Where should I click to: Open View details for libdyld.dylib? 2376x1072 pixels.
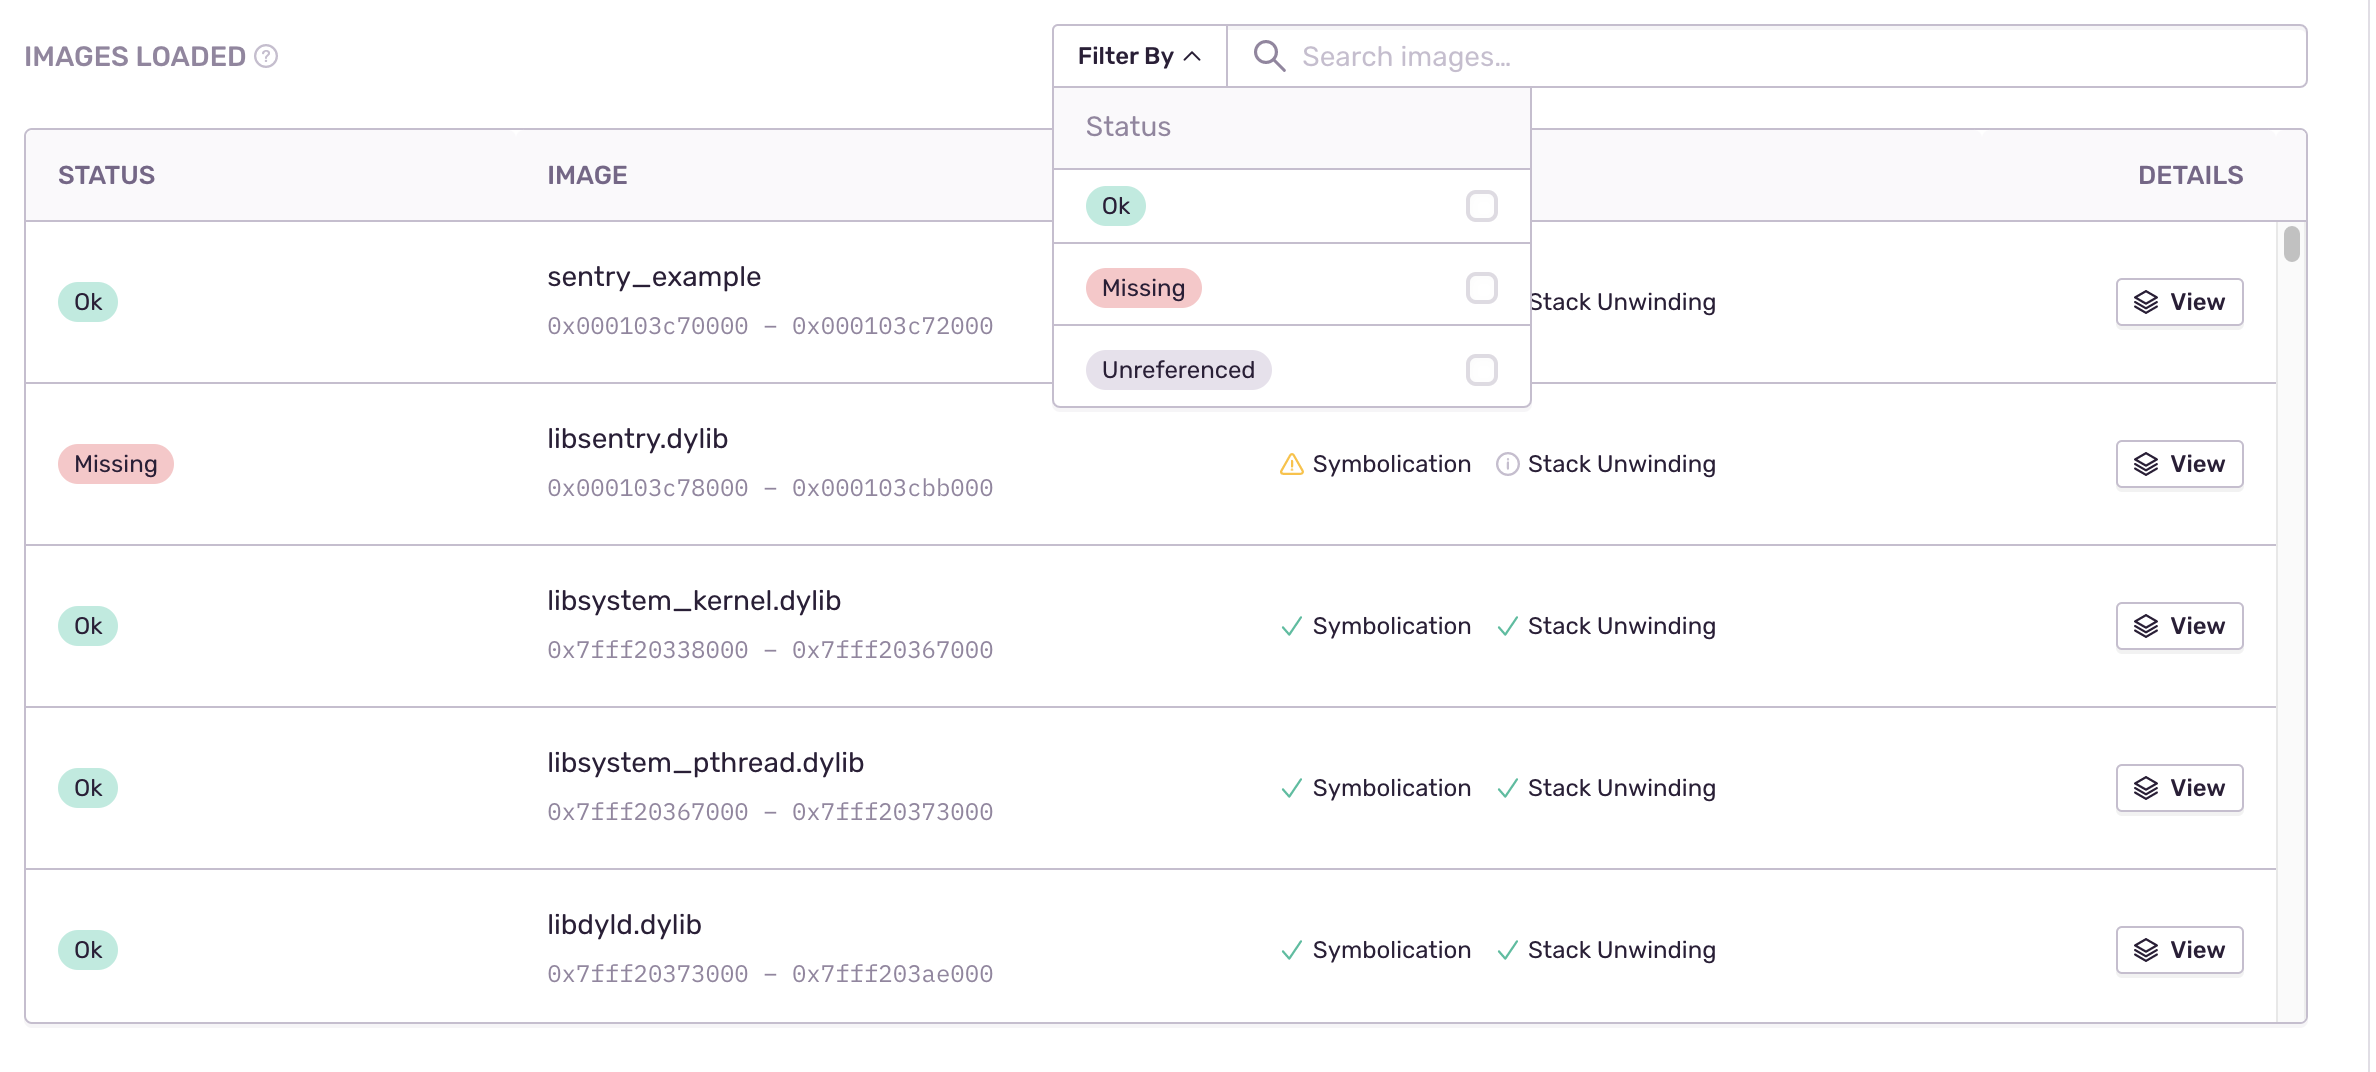pos(2179,950)
